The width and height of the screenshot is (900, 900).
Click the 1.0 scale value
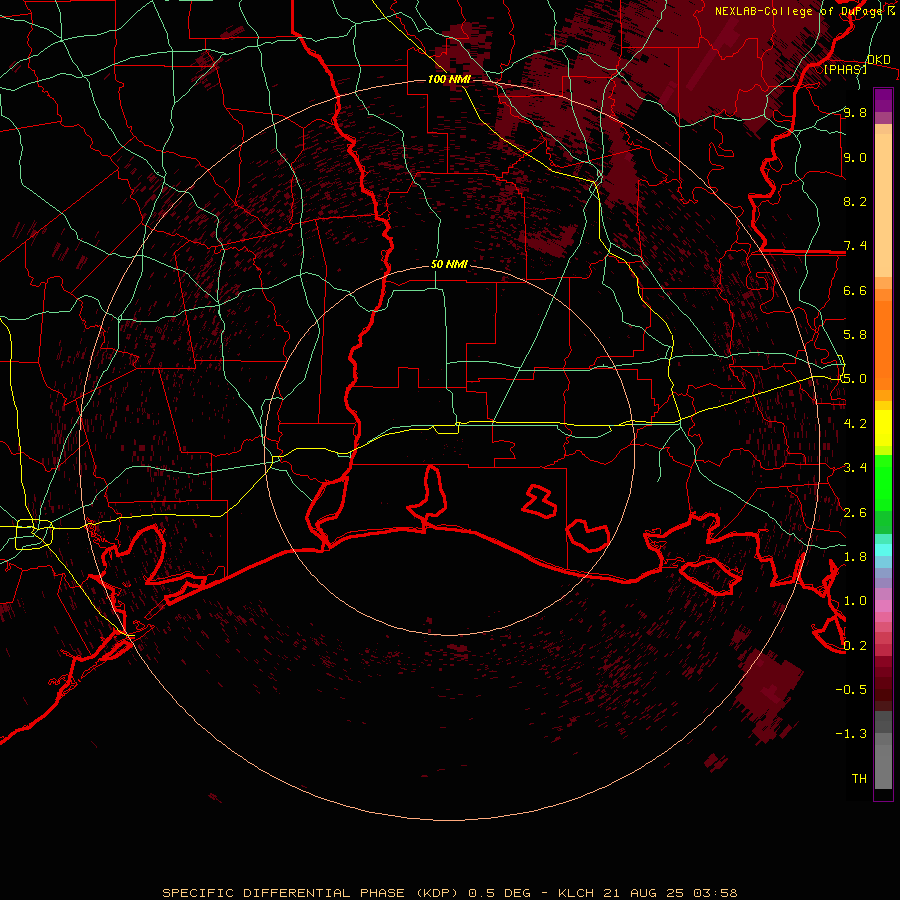pyautogui.click(x=855, y=601)
